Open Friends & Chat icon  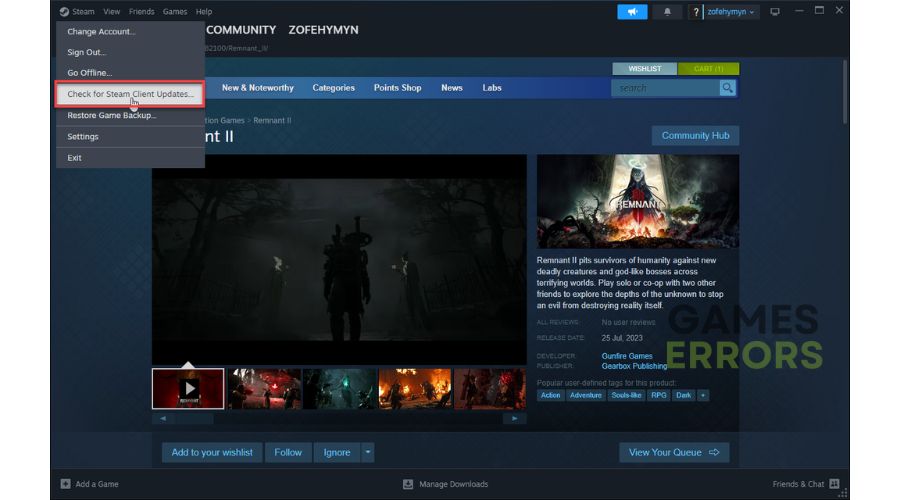pyautogui.click(x=834, y=484)
